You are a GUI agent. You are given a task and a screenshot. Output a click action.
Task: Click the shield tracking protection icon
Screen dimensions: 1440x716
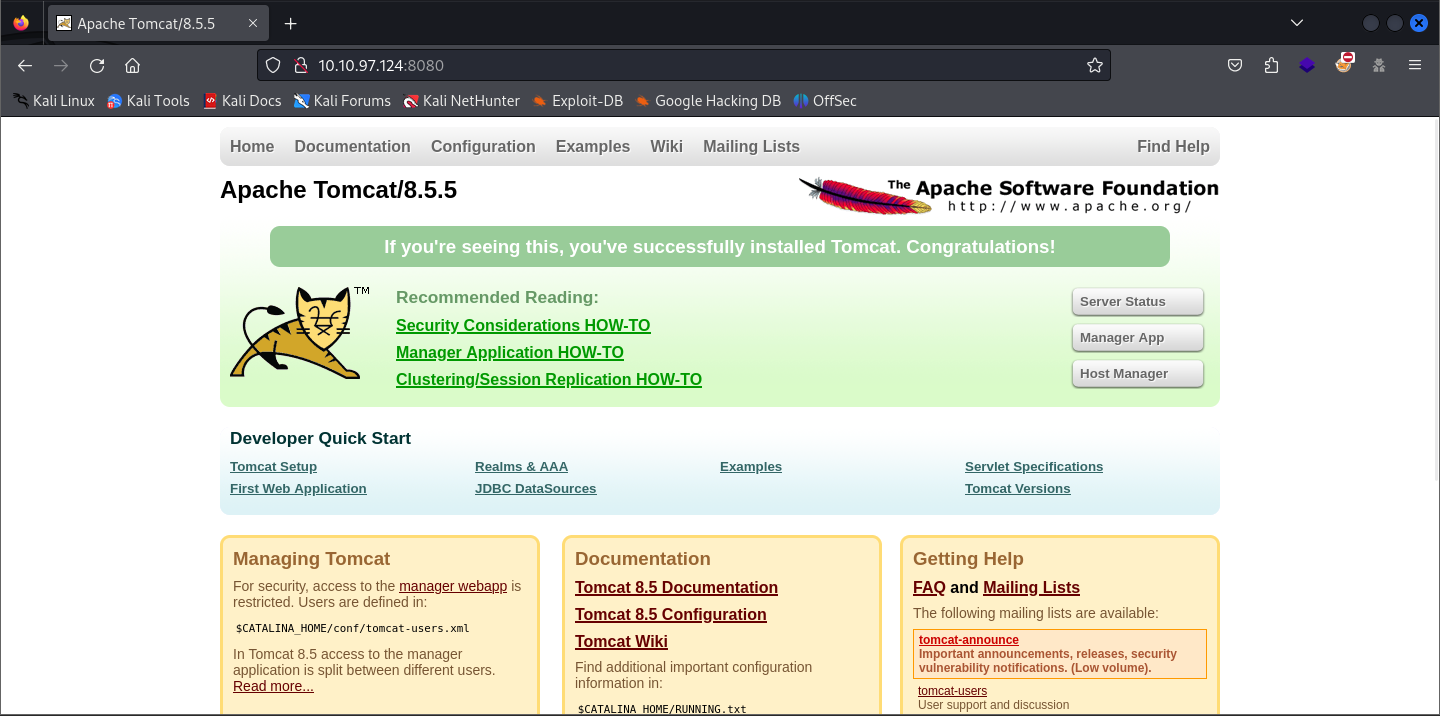(274, 65)
